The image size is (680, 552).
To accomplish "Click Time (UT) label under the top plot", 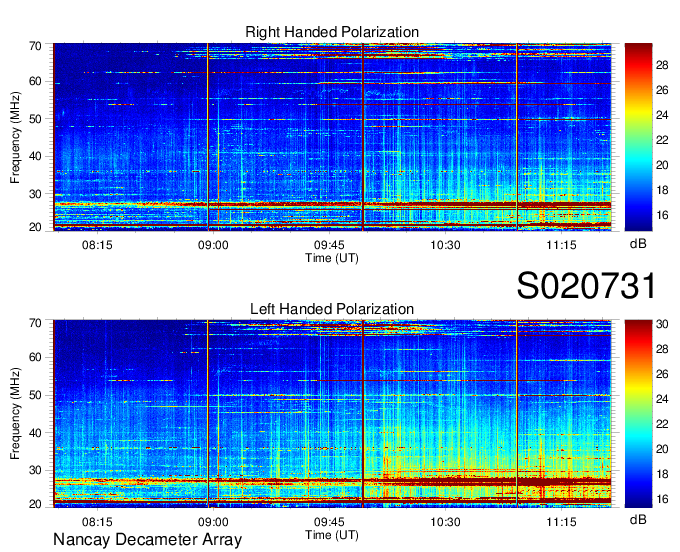I will [x=332, y=258].
